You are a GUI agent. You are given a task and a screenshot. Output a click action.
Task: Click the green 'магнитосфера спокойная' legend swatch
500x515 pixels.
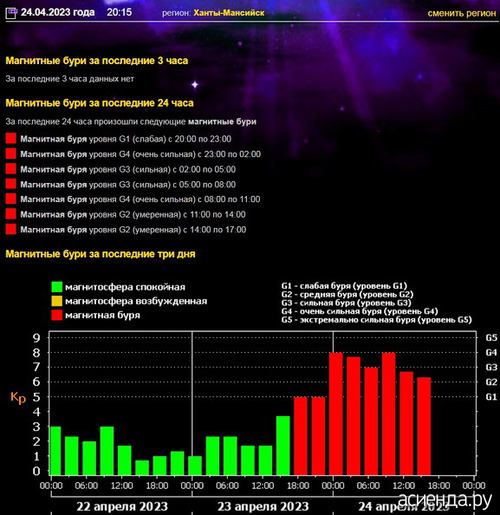(57, 287)
